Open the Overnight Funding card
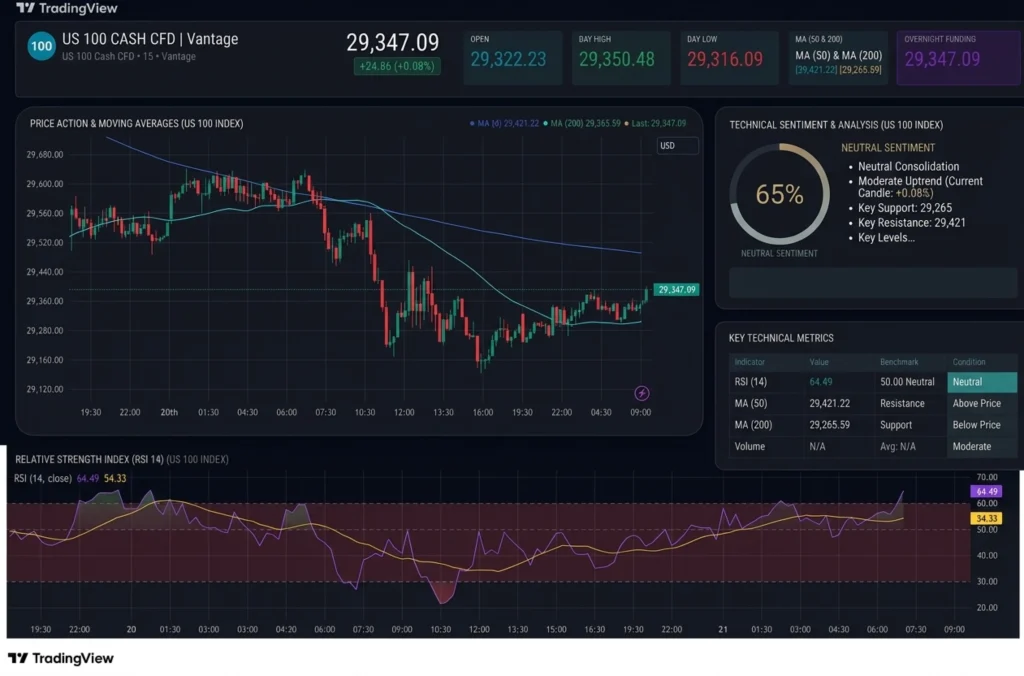 point(960,57)
